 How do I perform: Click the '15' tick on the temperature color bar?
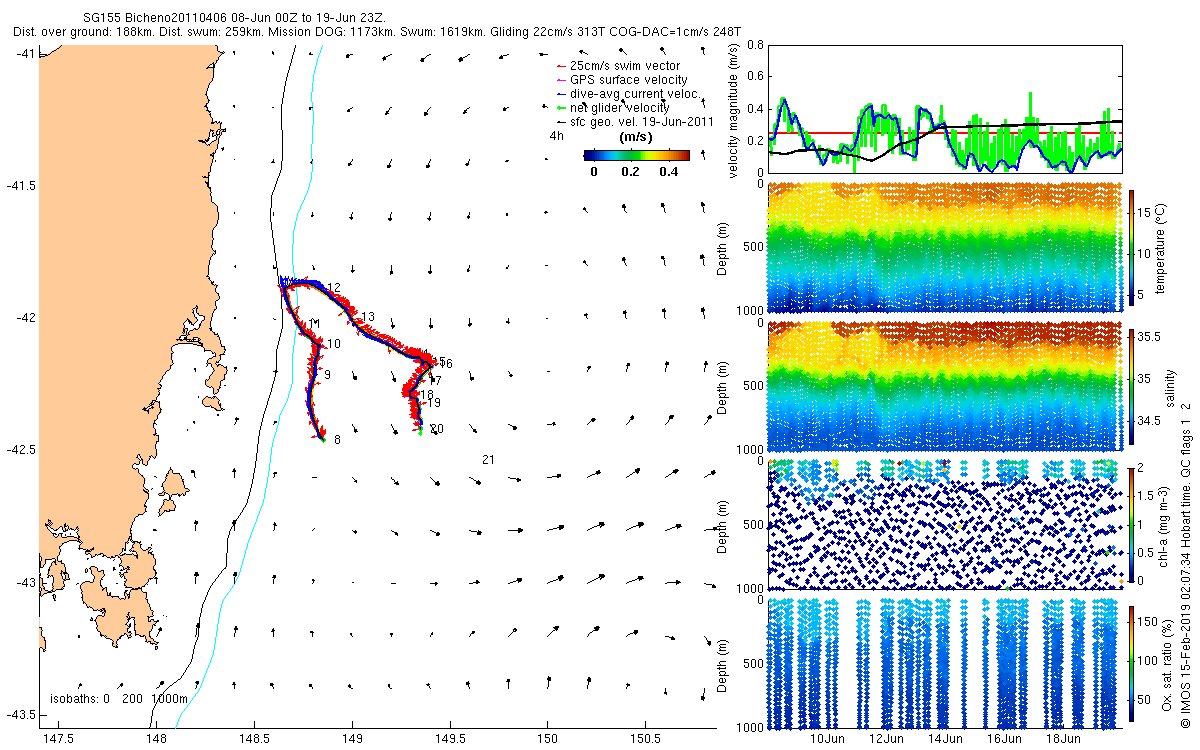(x=1146, y=212)
